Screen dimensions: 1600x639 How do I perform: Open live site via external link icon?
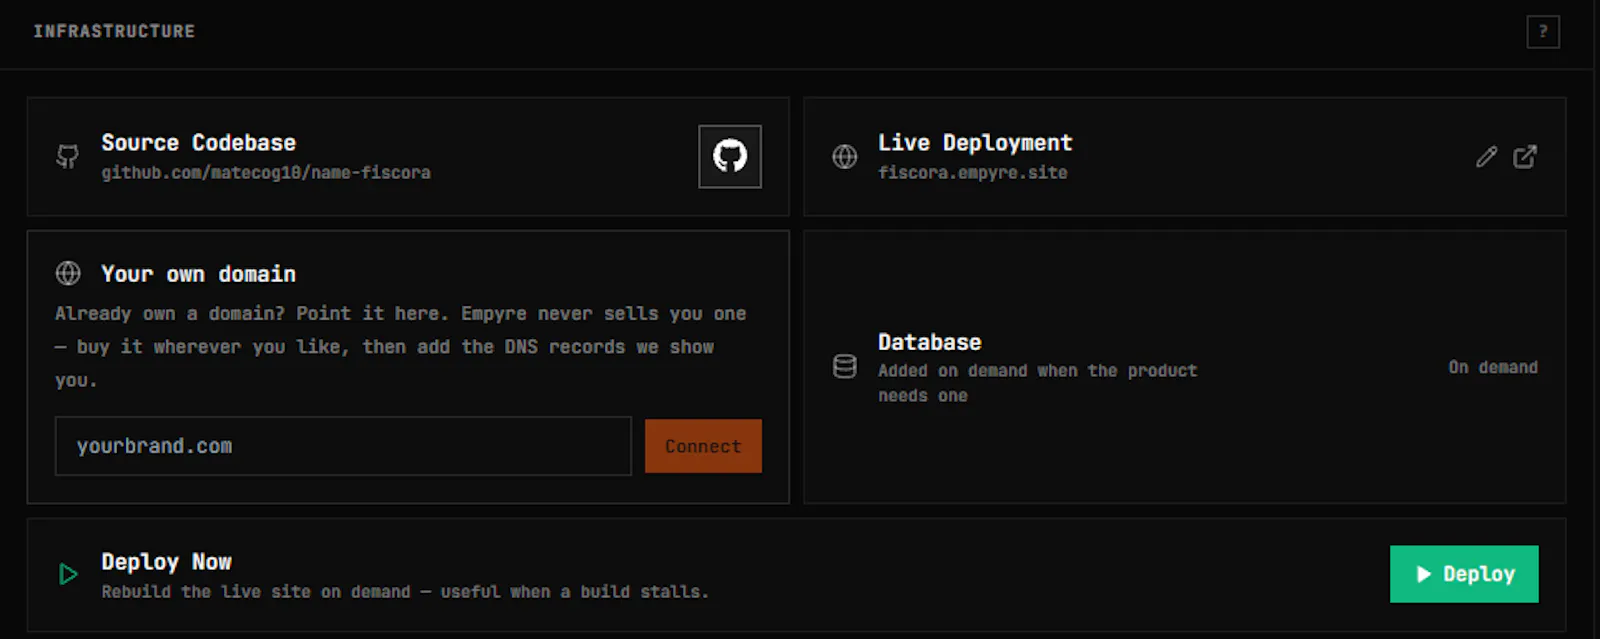(1525, 157)
